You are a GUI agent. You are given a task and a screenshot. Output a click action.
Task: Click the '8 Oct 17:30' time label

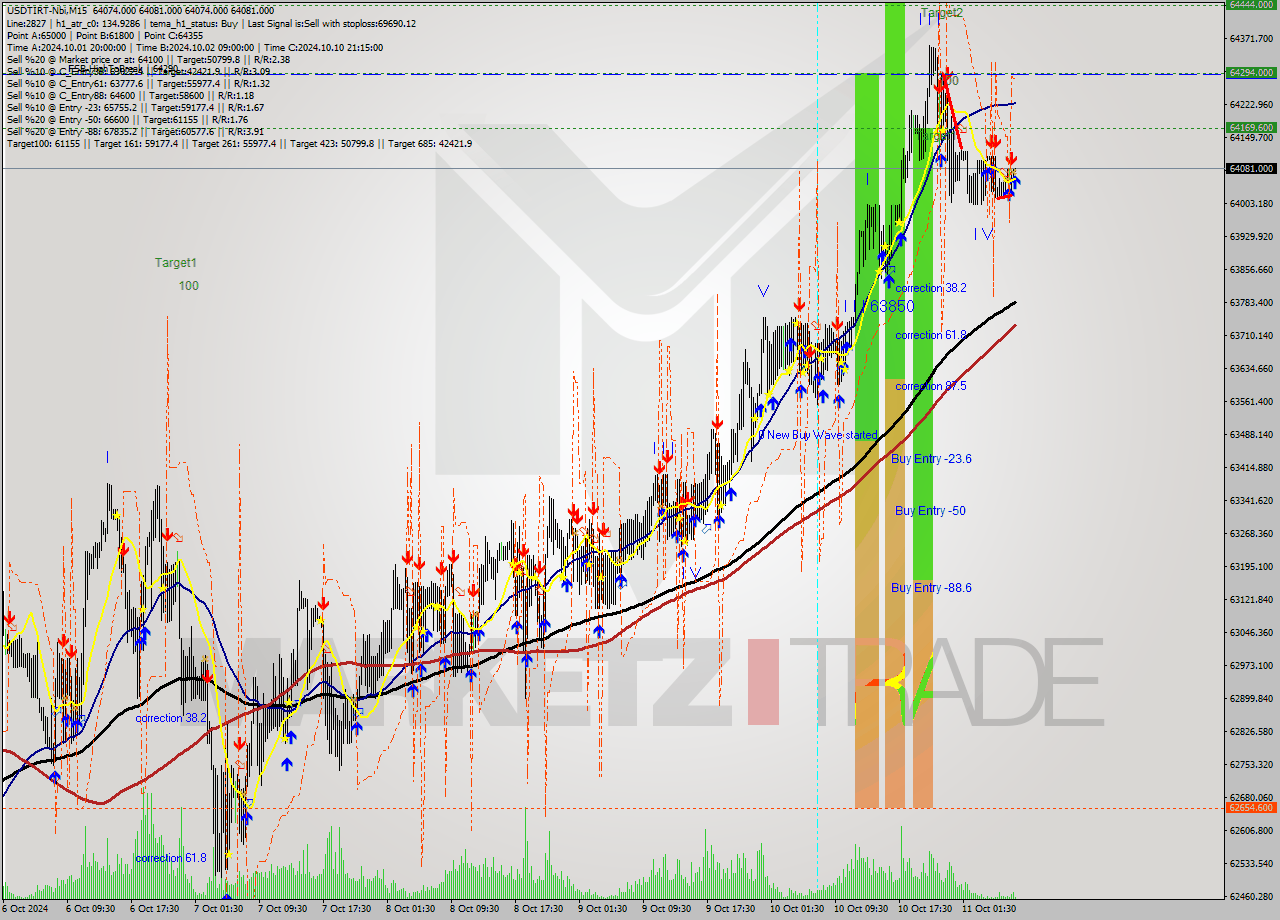pyautogui.click(x=538, y=909)
